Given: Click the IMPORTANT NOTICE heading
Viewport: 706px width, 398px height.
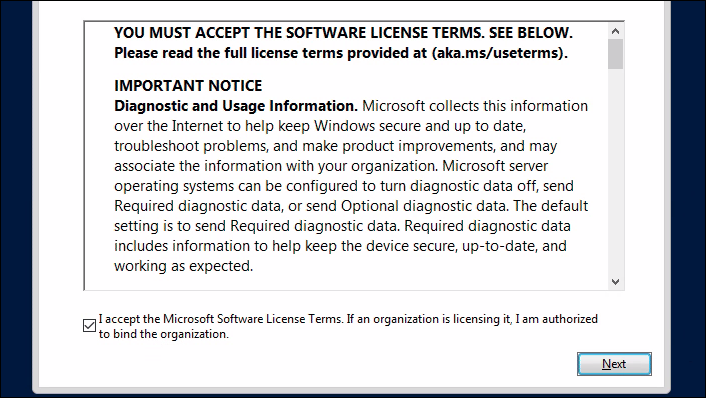Looking at the screenshot, I should pos(188,86).
